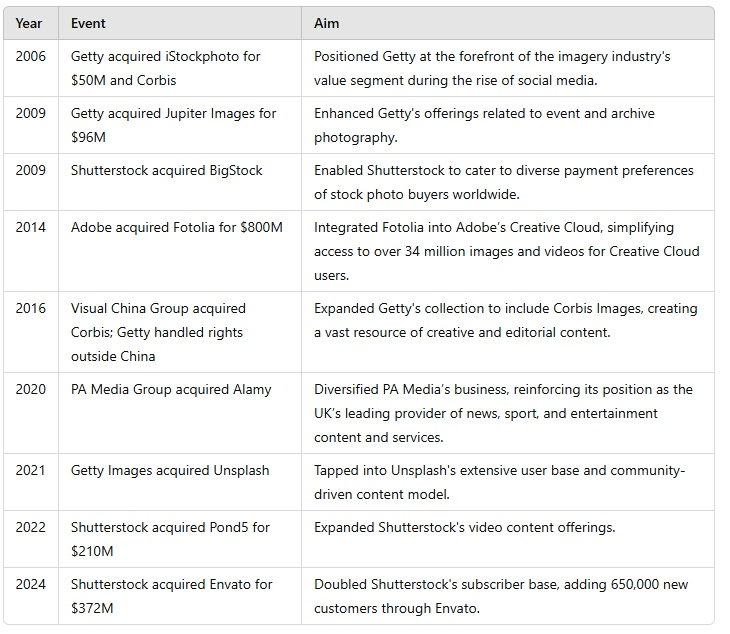
Task: Click the aim text about Shutterstock's video content
Action: click(x=464, y=527)
